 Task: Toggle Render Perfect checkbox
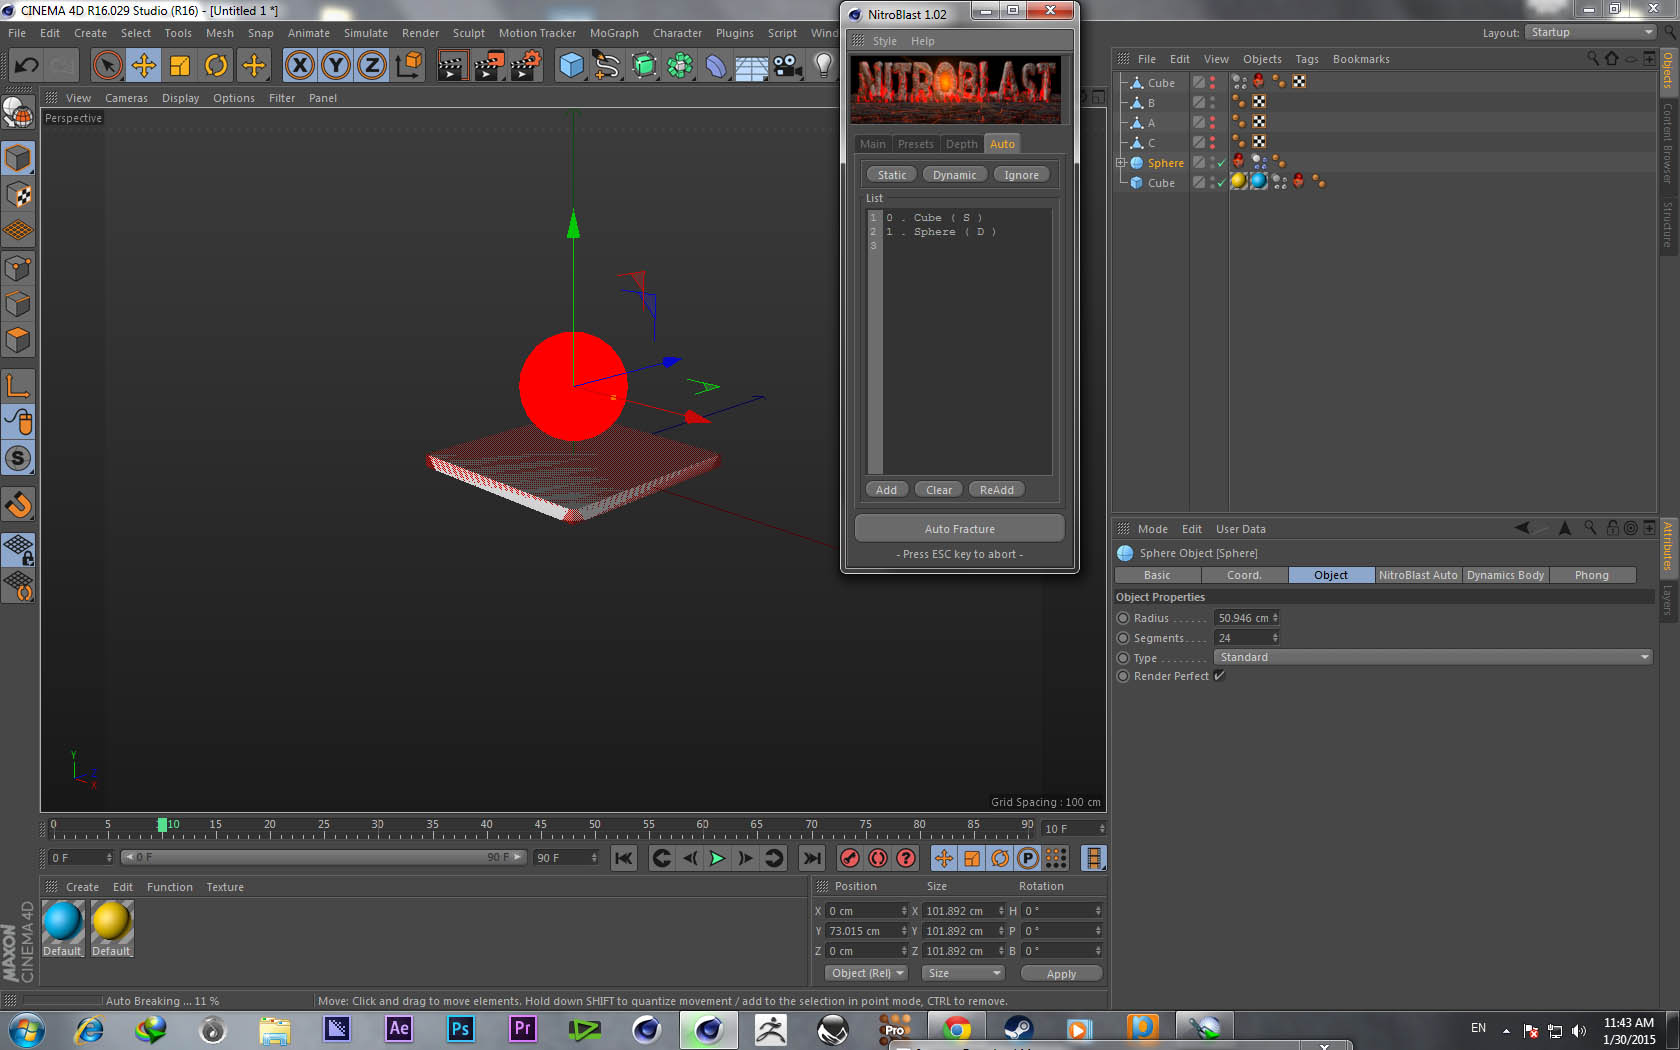[1219, 676]
